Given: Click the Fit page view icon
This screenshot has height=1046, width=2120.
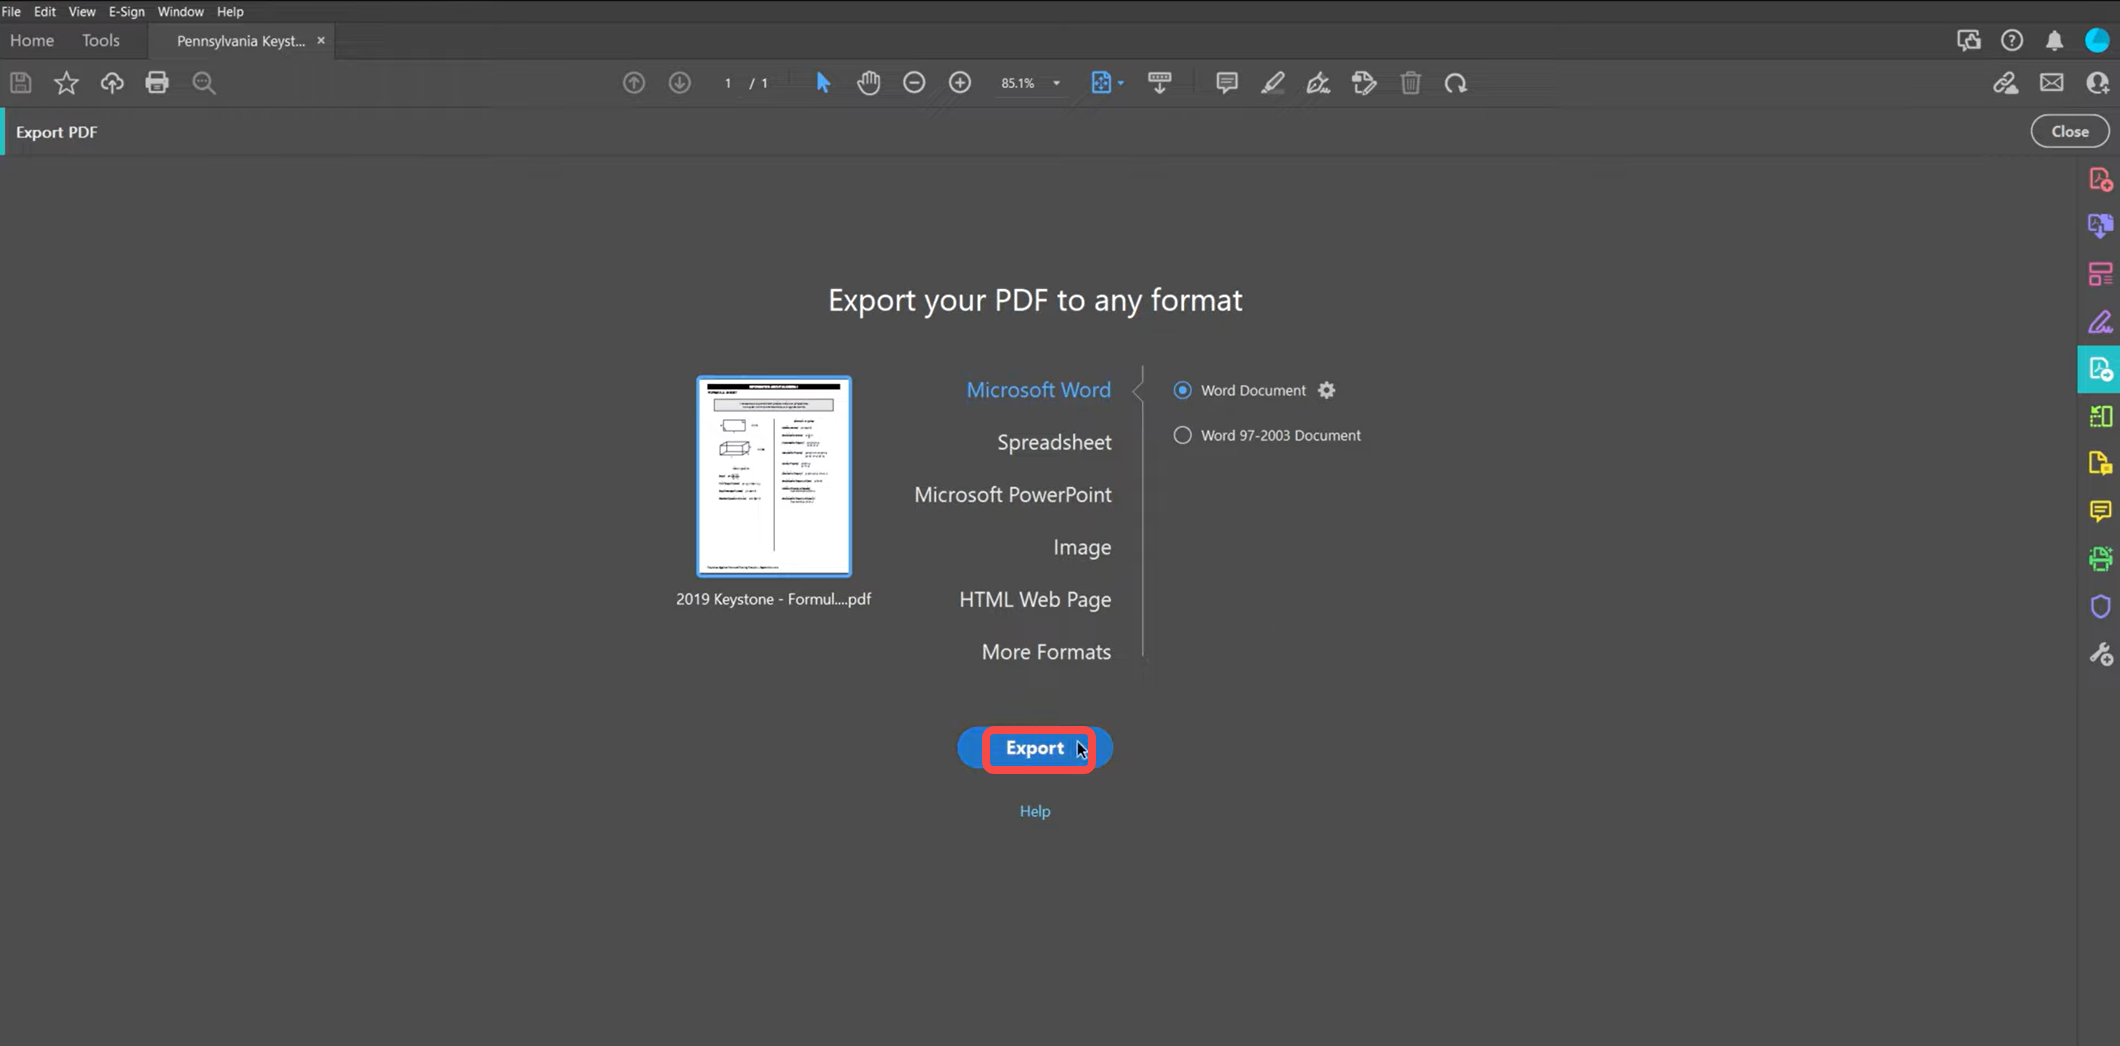Looking at the screenshot, I should click(1101, 83).
